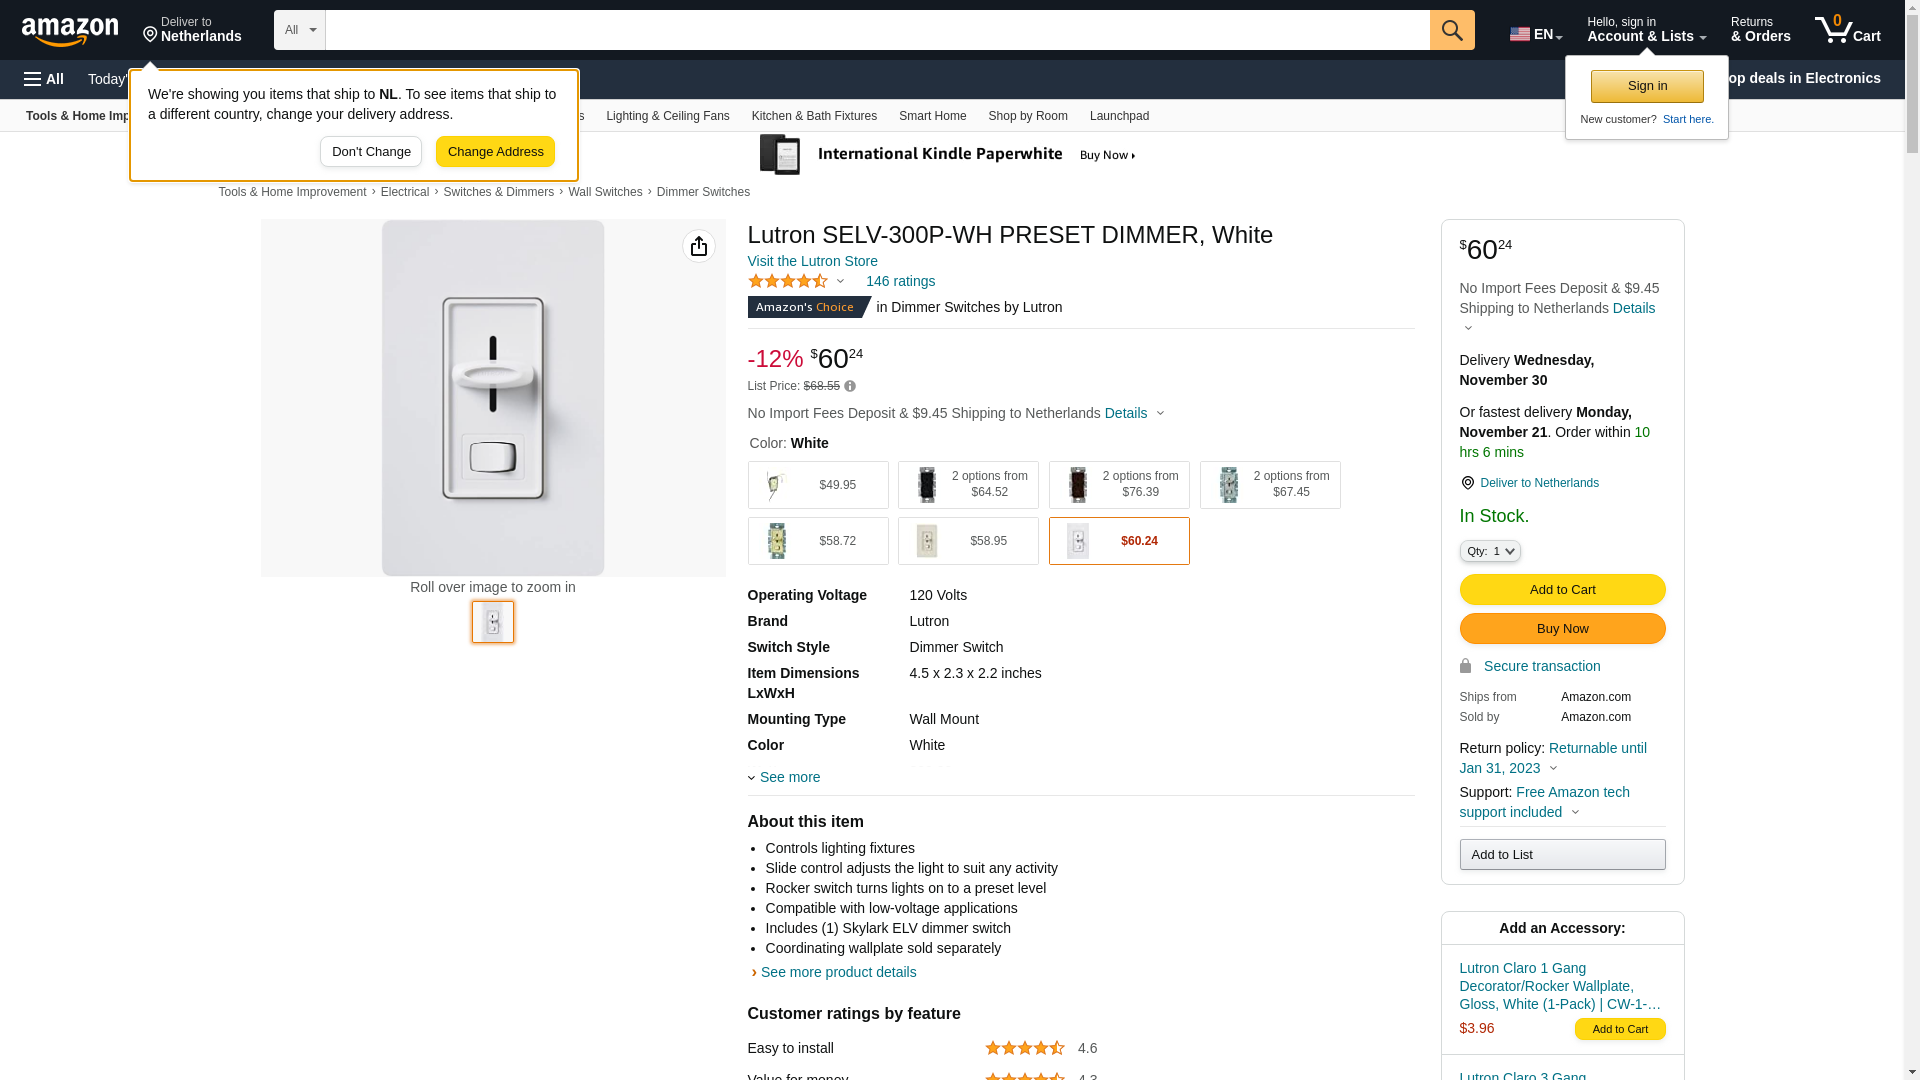Click the product image thumbnail
Screen dimensions: 1920x1080
tap(493, 622)
